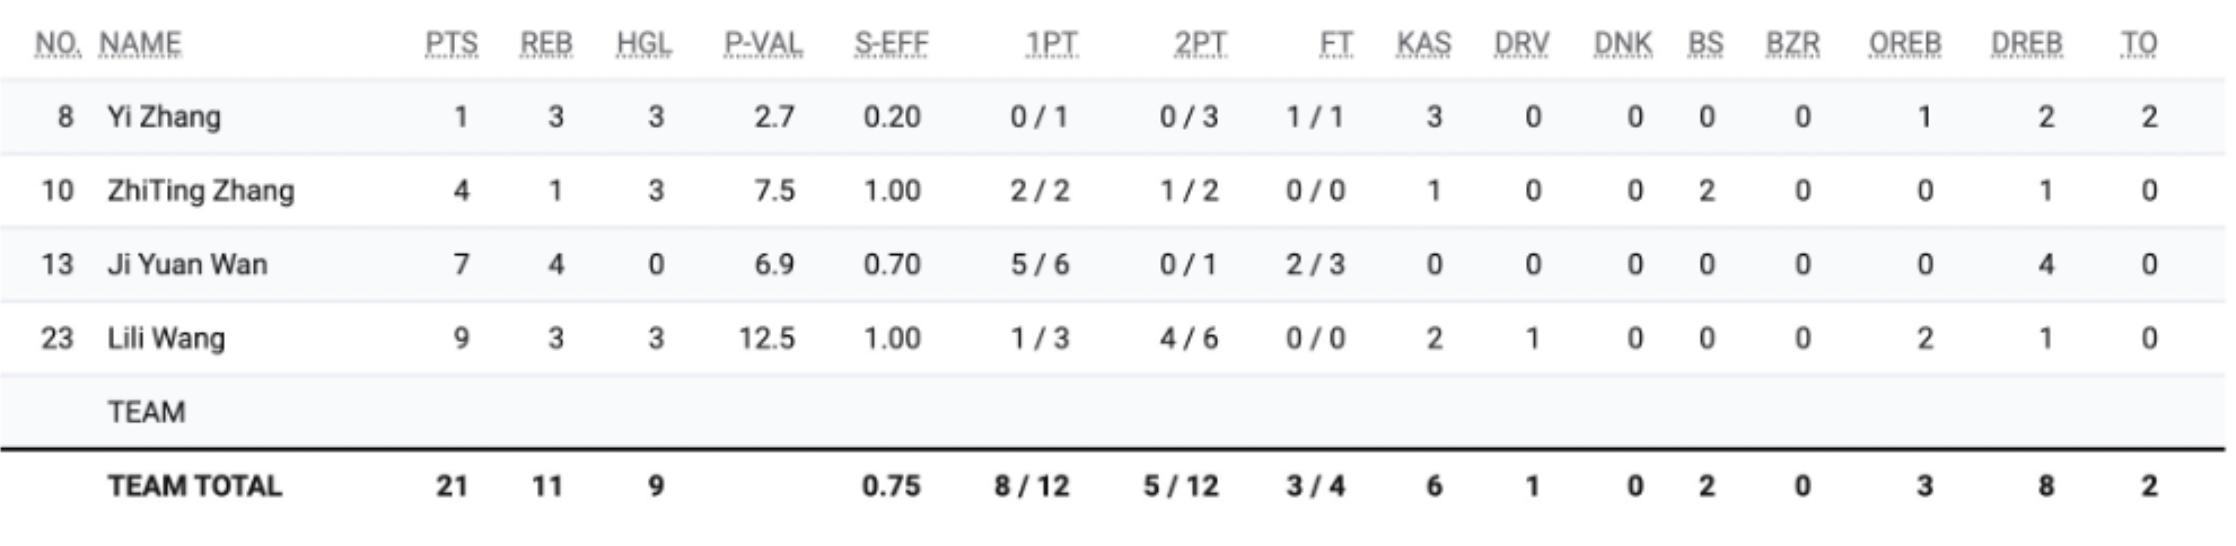This screenshot has width=2236, height=546.
Task: Click the HGL column header
Action: (644, 44)
